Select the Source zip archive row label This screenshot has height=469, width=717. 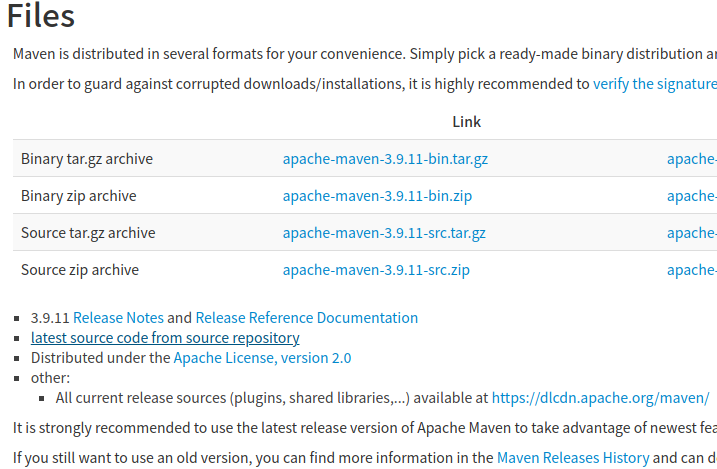pos(80,270)
